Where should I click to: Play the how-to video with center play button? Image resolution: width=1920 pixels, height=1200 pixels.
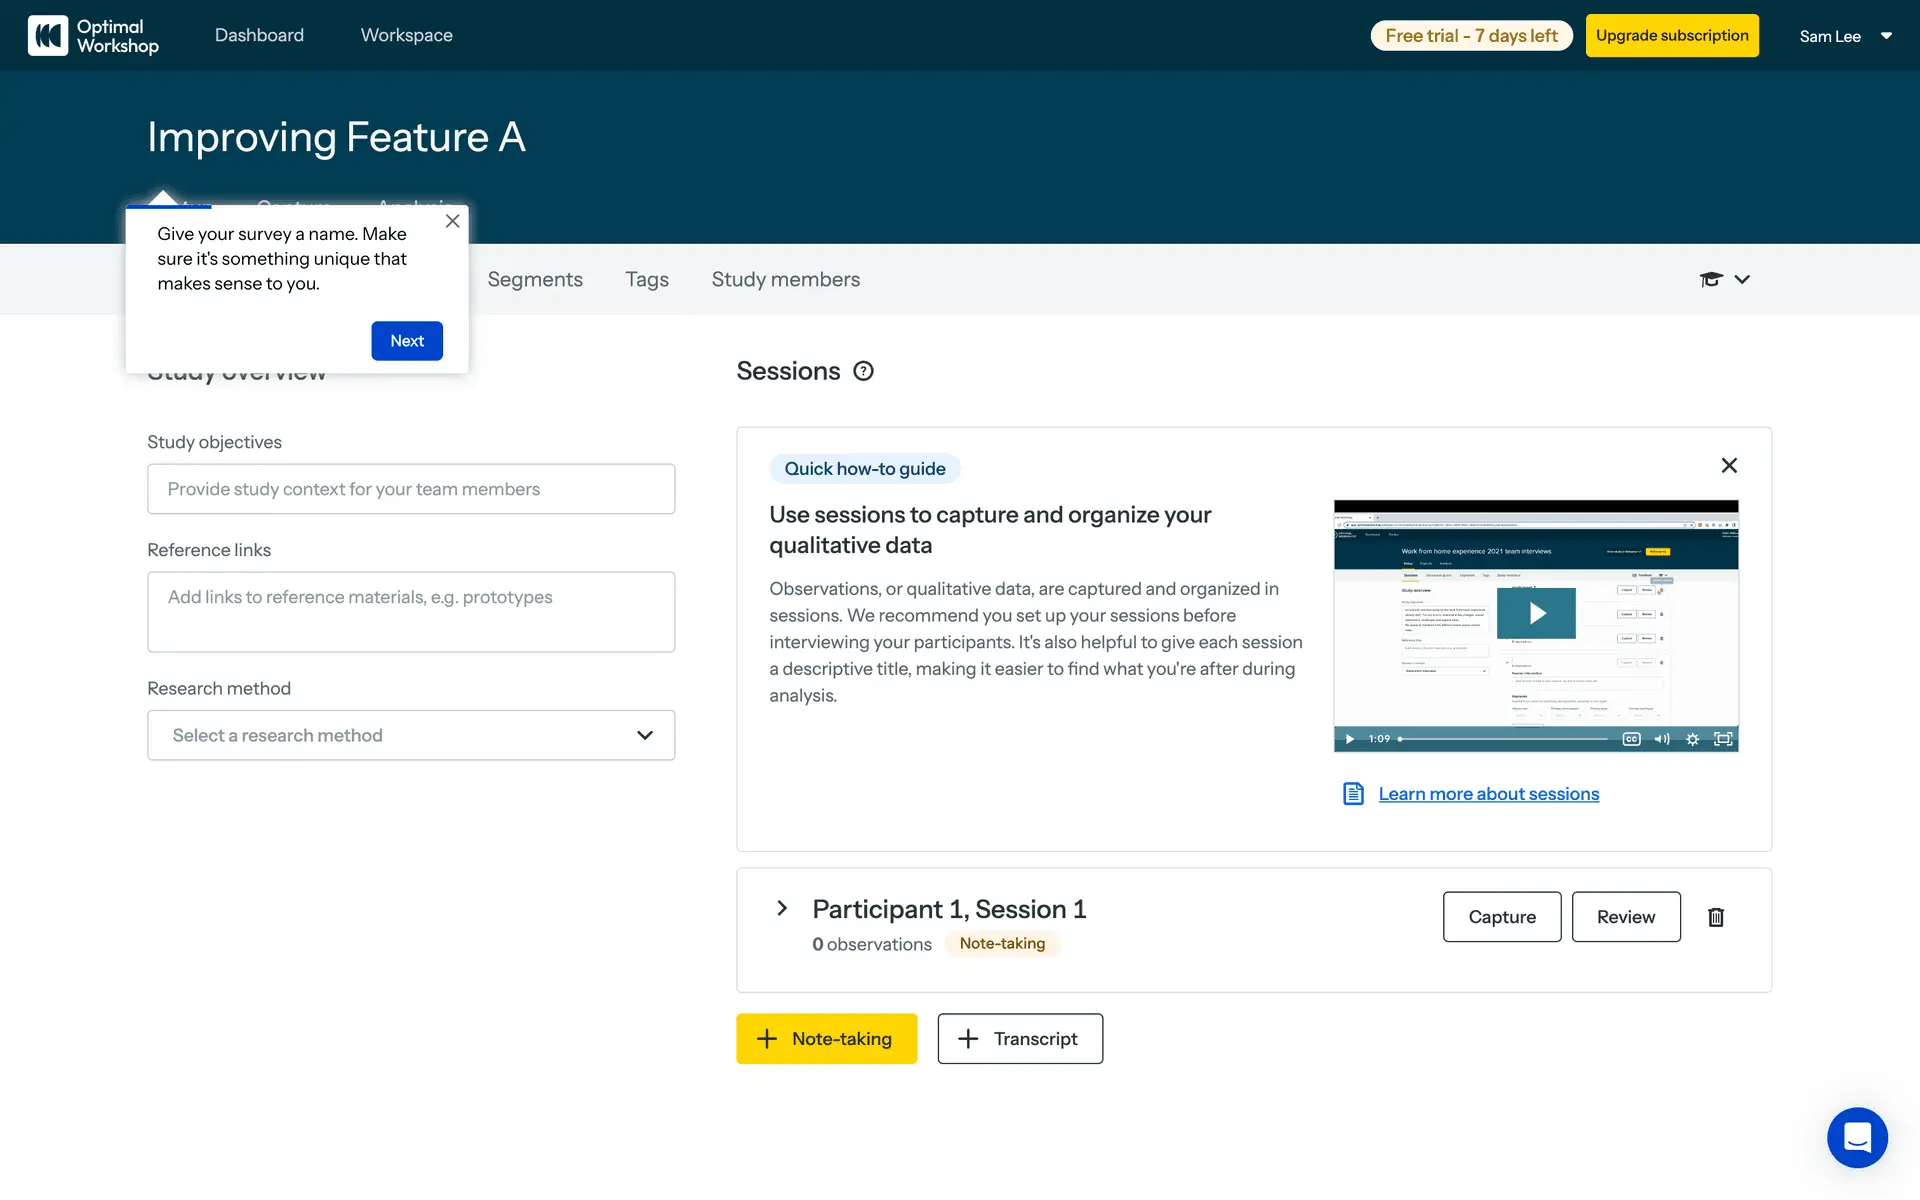pyautogui.click(x=1536, y=613)
